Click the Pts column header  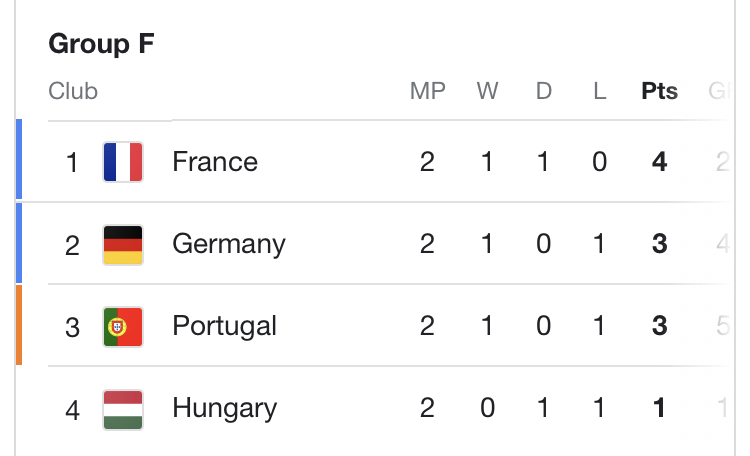point(659,91)
